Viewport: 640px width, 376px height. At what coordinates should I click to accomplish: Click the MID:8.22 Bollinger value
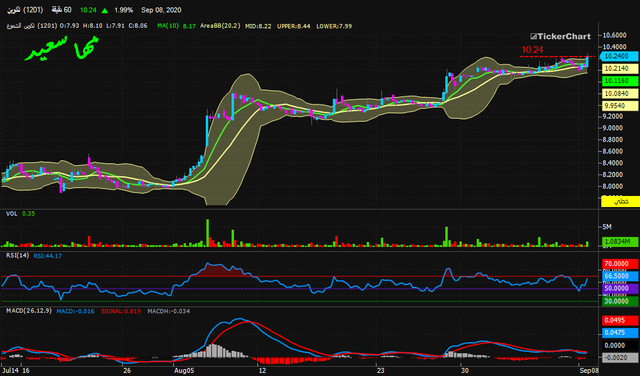pos(258,26)
